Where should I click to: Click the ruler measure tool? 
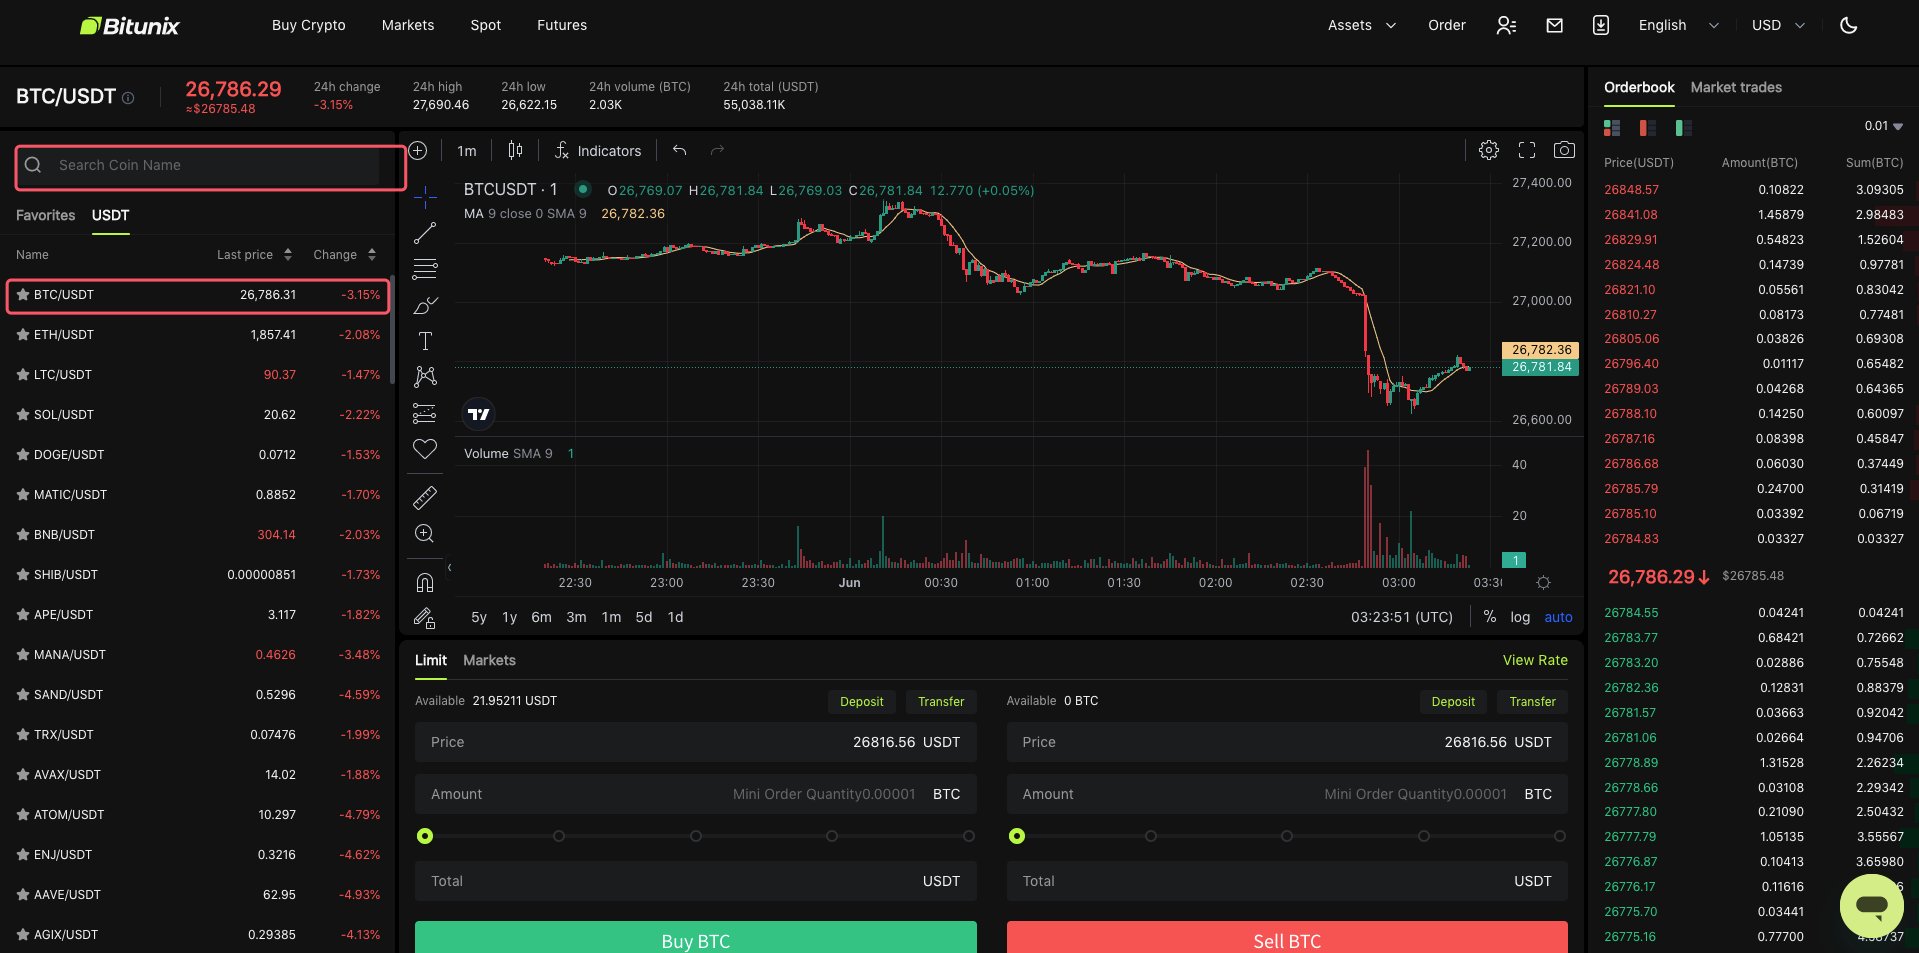(425, 497)
